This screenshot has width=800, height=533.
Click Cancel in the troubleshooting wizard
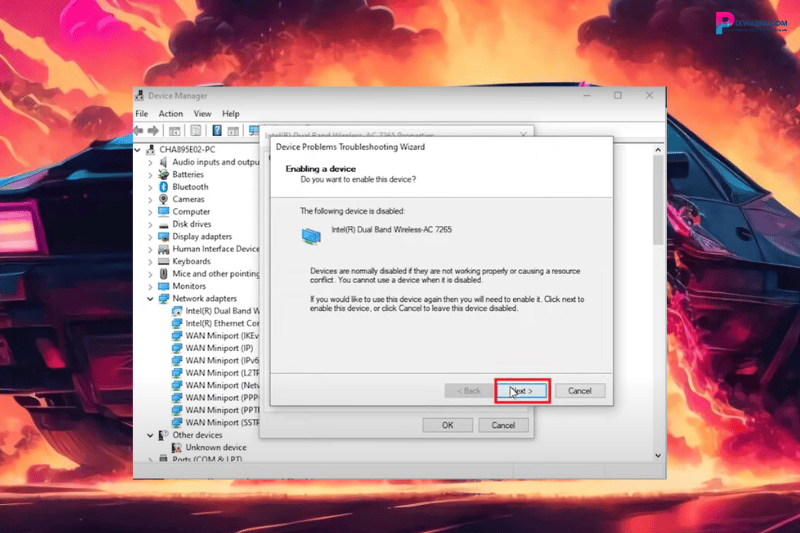580,390
